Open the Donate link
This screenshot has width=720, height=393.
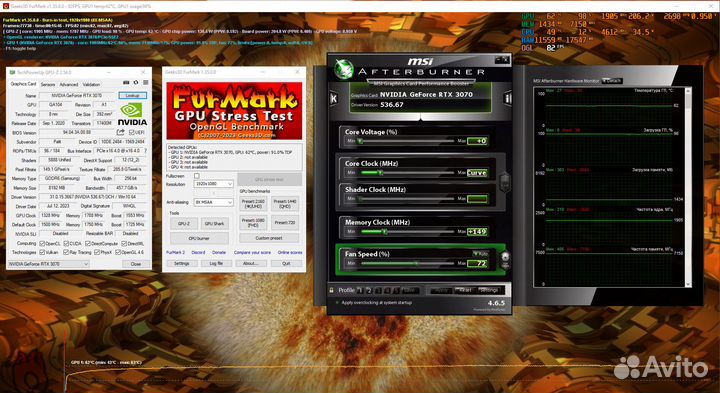[219, 253]
